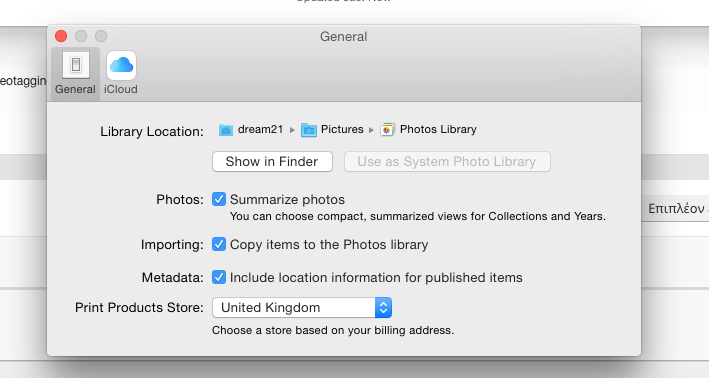Click the 'Print Products Store:' label
This screenshot has width=709, height=378.
tap(139, 307)
